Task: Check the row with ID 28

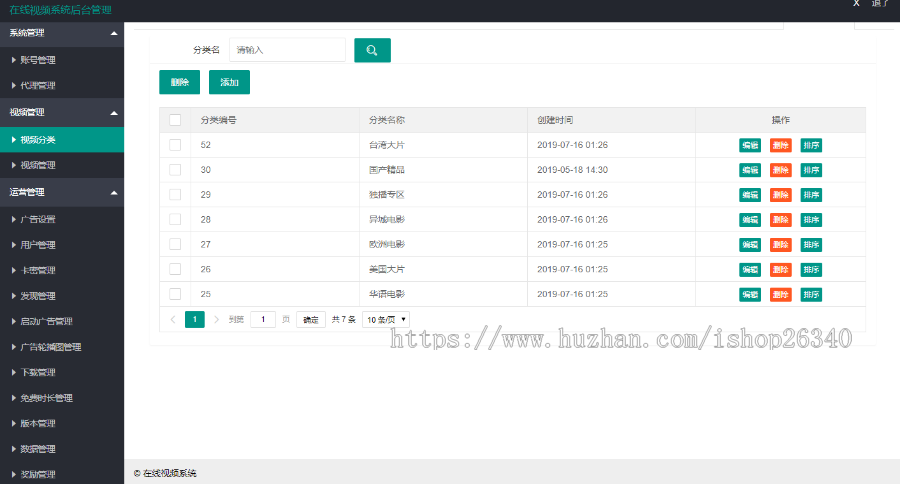Action: 175,219
